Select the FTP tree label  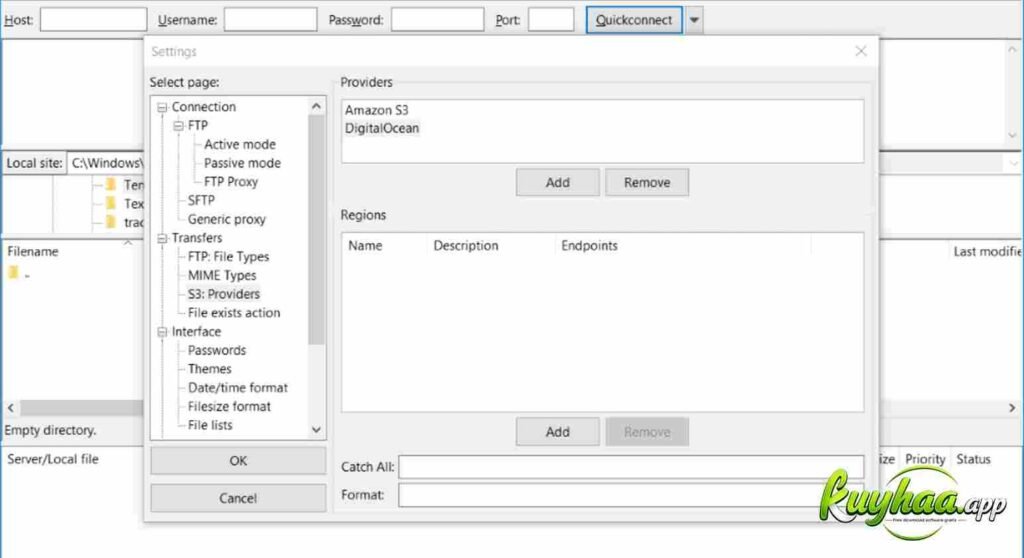click(198, 125)
